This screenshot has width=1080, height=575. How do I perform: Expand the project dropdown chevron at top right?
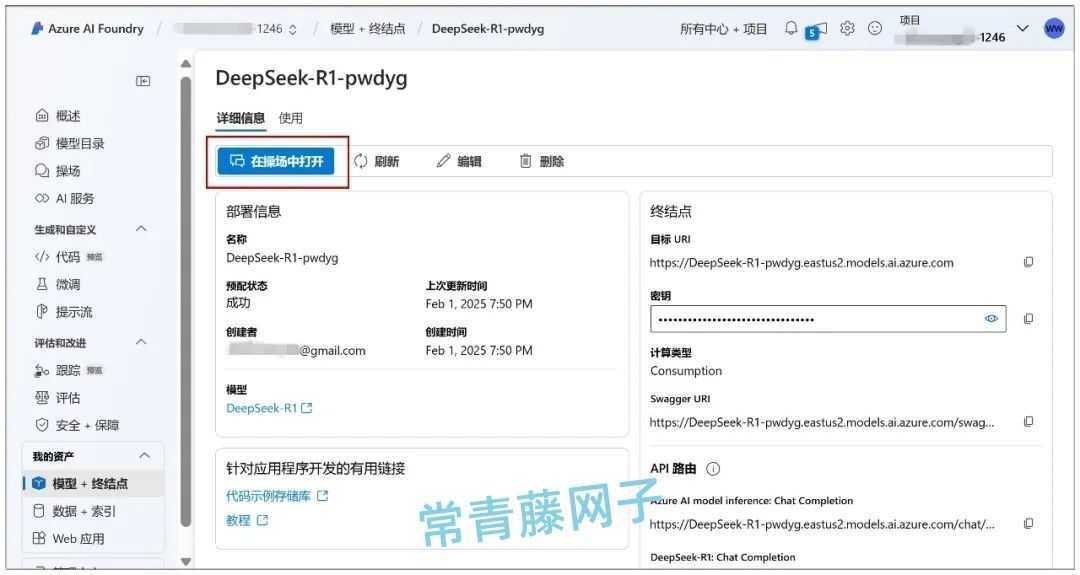(1023, 29)
